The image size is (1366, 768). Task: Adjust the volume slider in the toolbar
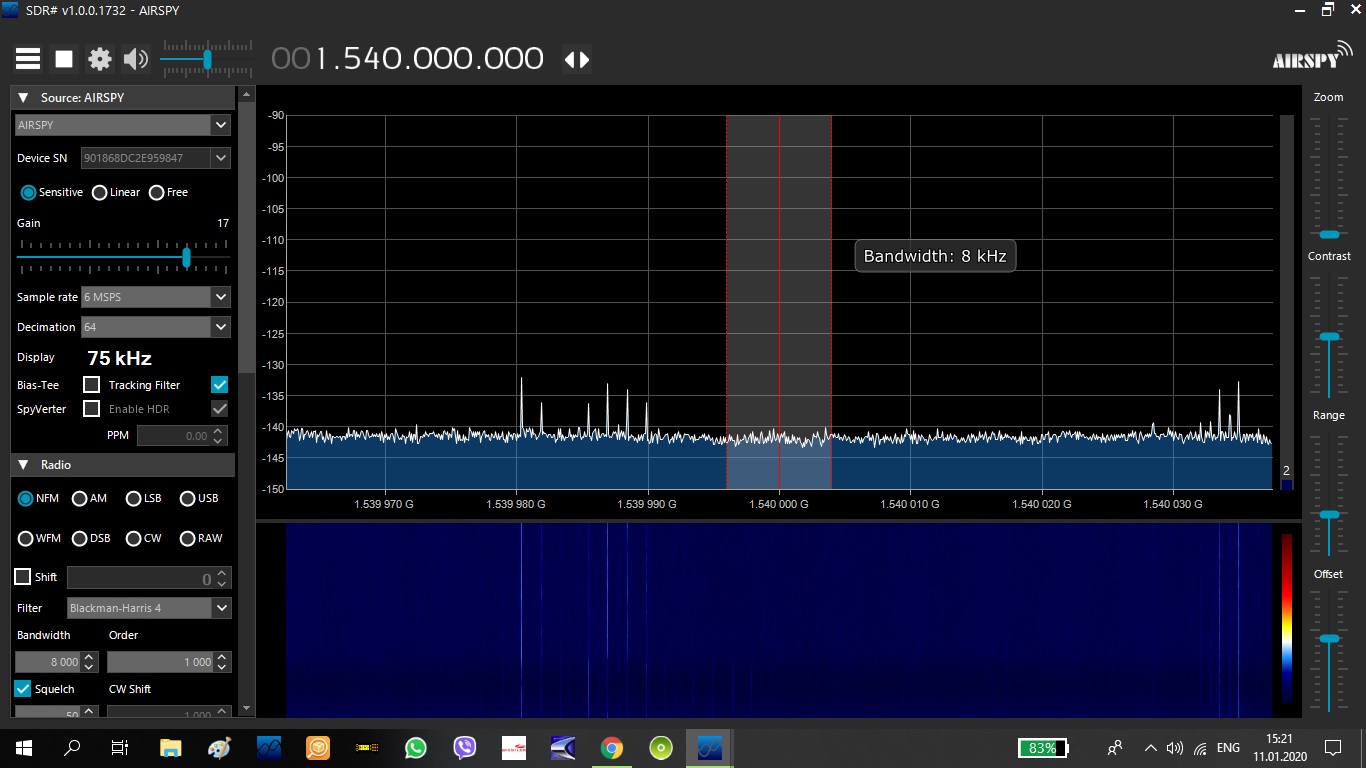point(207,59)
